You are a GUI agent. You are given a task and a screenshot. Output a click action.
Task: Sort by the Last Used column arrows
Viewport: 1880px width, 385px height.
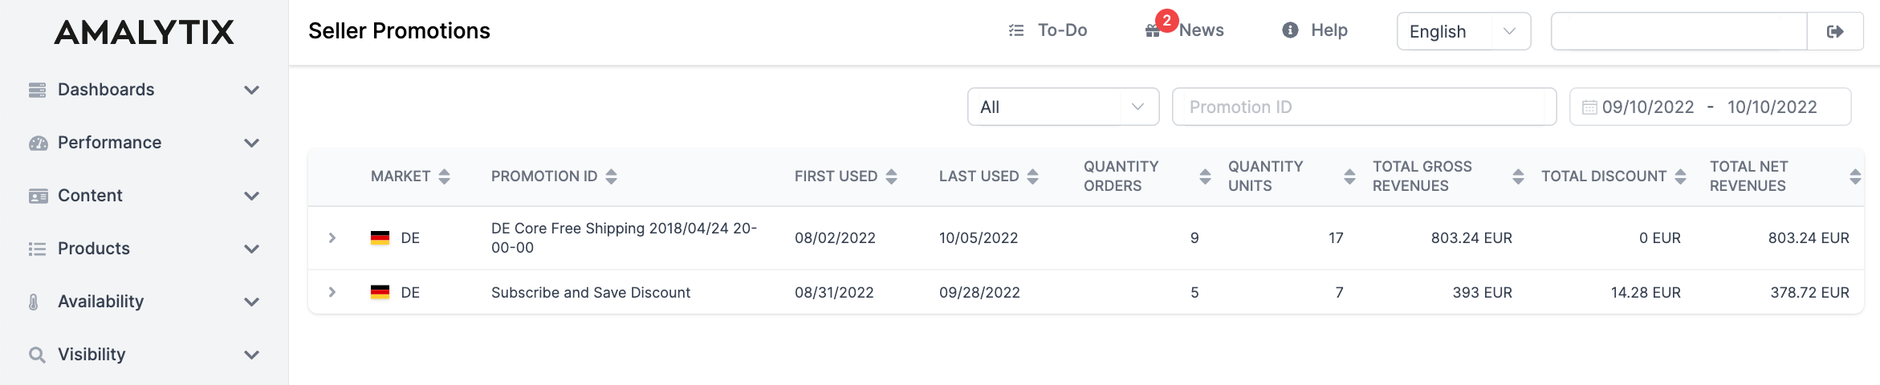(x=1033, y=176)
